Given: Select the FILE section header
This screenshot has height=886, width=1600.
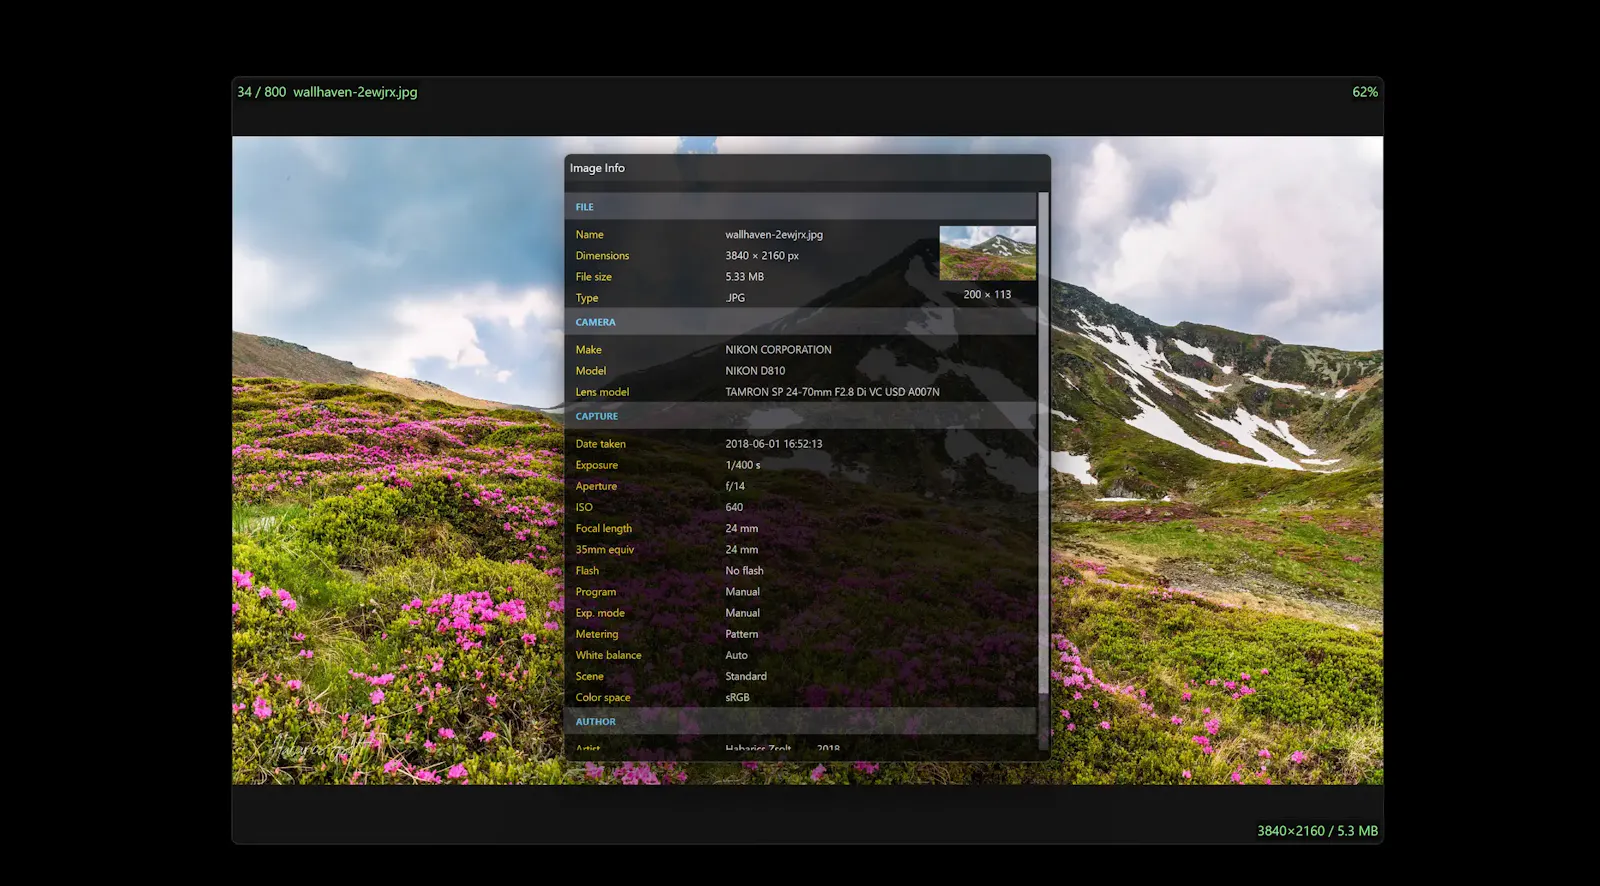Looking at the screenshot, I should [x=800, y=207].
